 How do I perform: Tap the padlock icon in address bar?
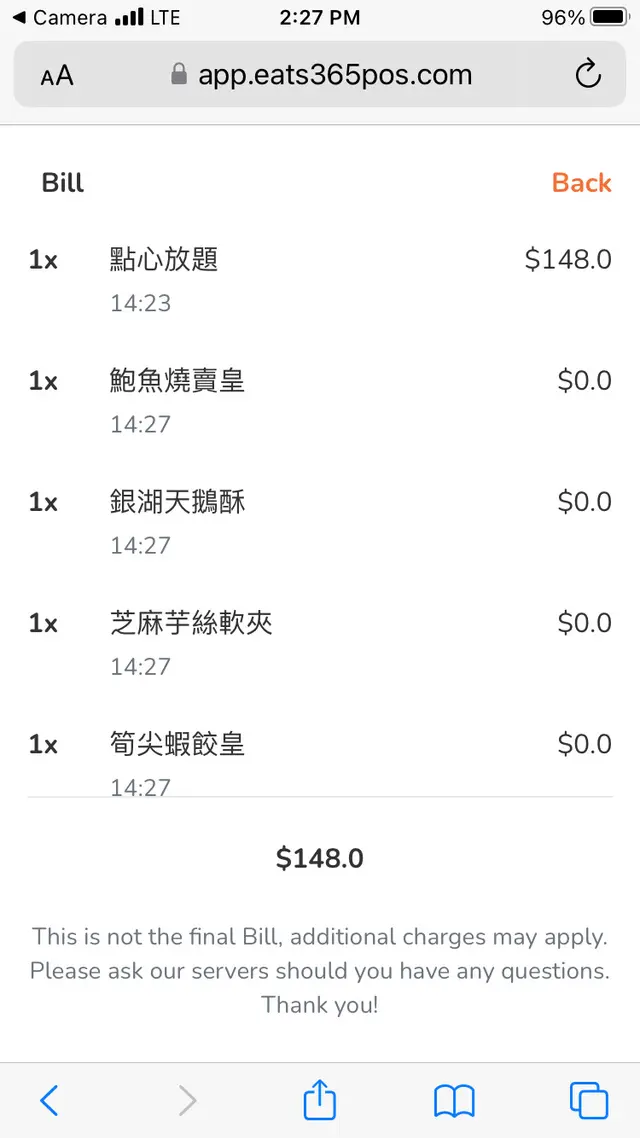[x=179, y=75]
